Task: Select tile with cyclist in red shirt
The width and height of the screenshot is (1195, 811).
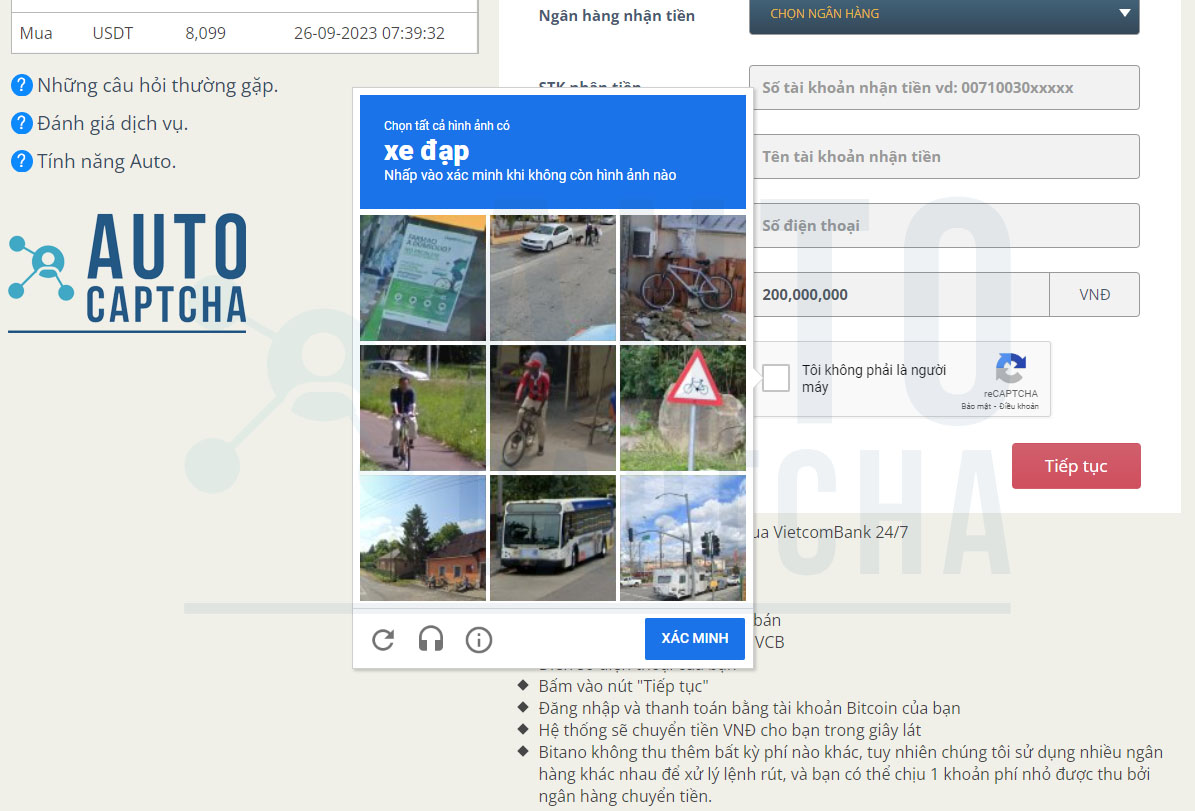Action: [553, 408]
